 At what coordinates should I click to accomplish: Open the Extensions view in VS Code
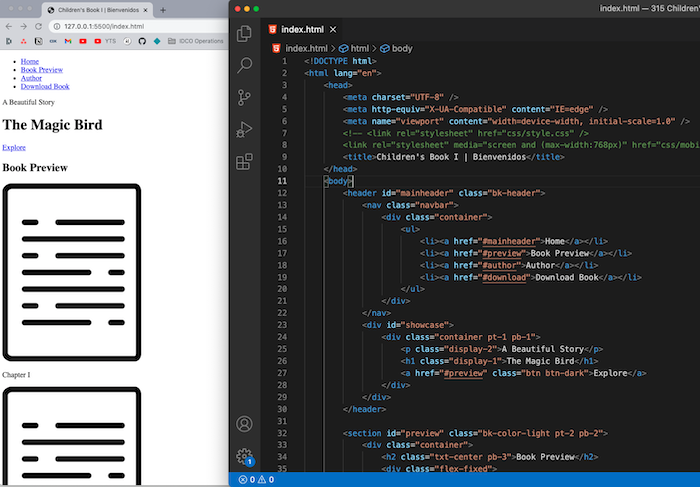coord(244,162)
